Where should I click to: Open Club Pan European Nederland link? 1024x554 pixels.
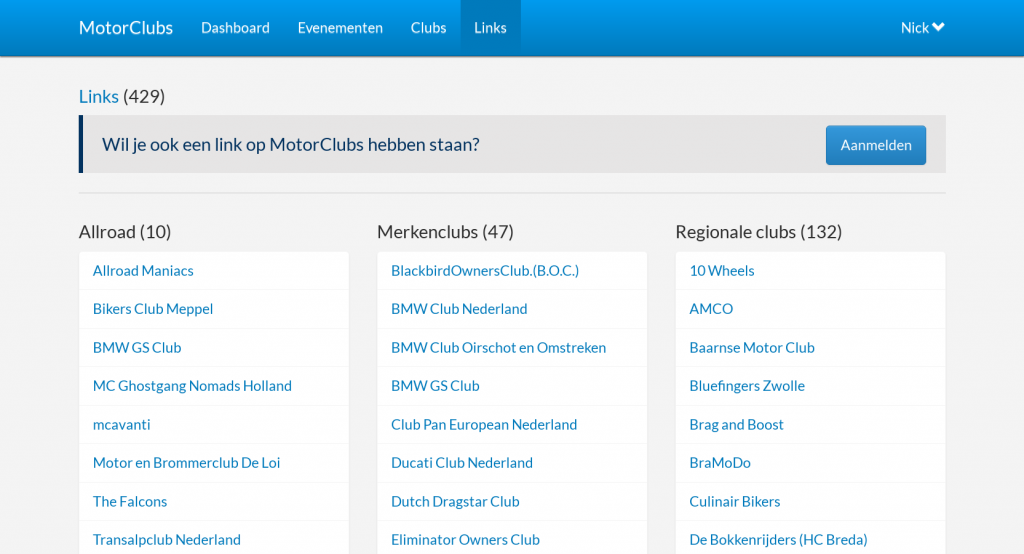coord(484,425)
